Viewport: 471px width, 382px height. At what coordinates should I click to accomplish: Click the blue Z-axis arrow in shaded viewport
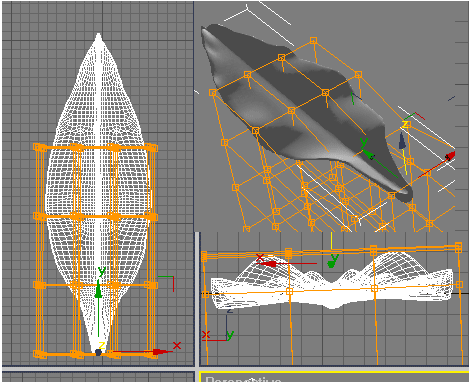[402, 141]
